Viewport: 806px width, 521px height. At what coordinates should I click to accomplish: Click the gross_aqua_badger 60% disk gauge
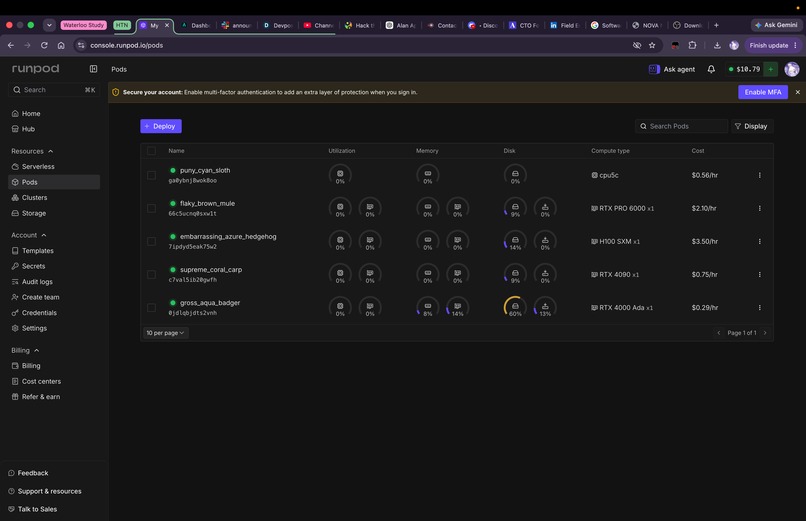[x=515, y=307]
